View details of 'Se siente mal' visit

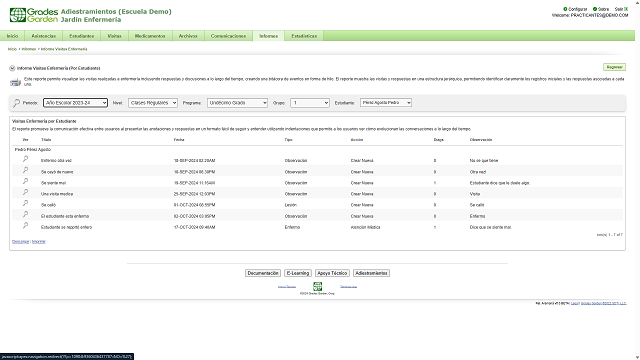[25, 181]
